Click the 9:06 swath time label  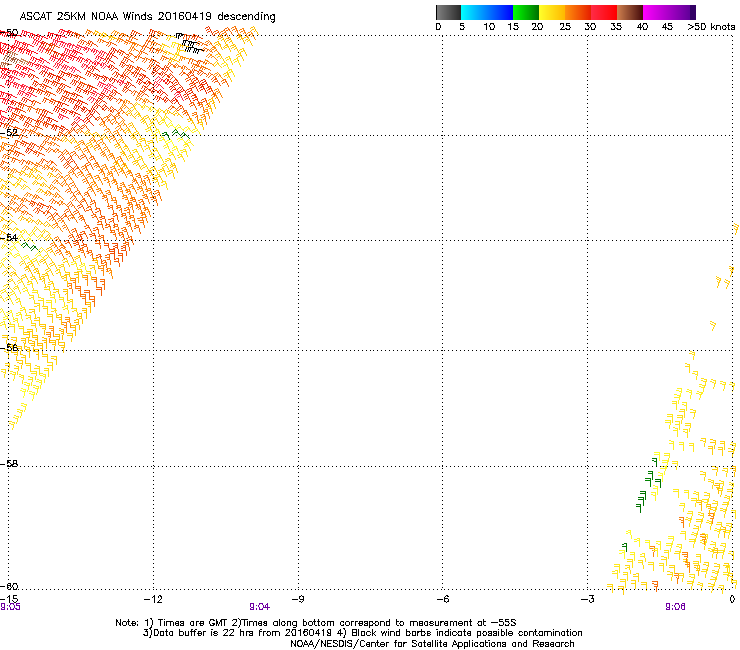pyautogui.click(x=675, y=607)
